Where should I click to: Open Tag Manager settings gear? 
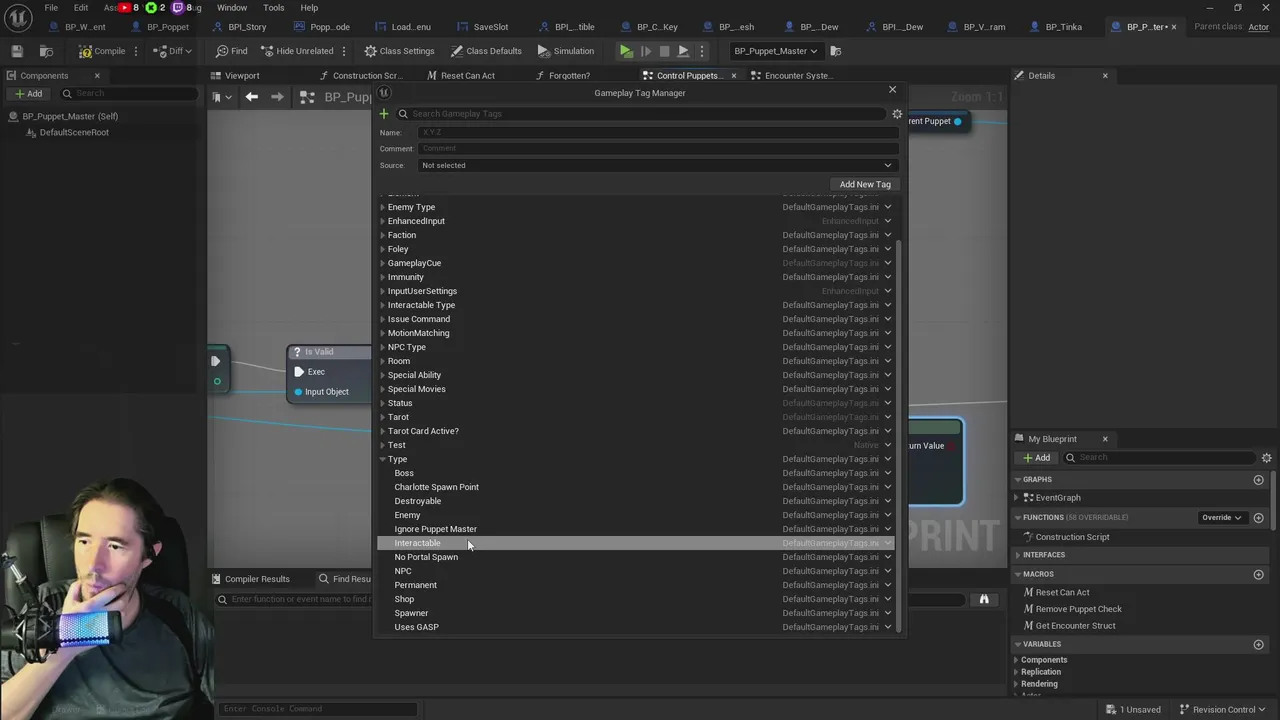[897, 114]
